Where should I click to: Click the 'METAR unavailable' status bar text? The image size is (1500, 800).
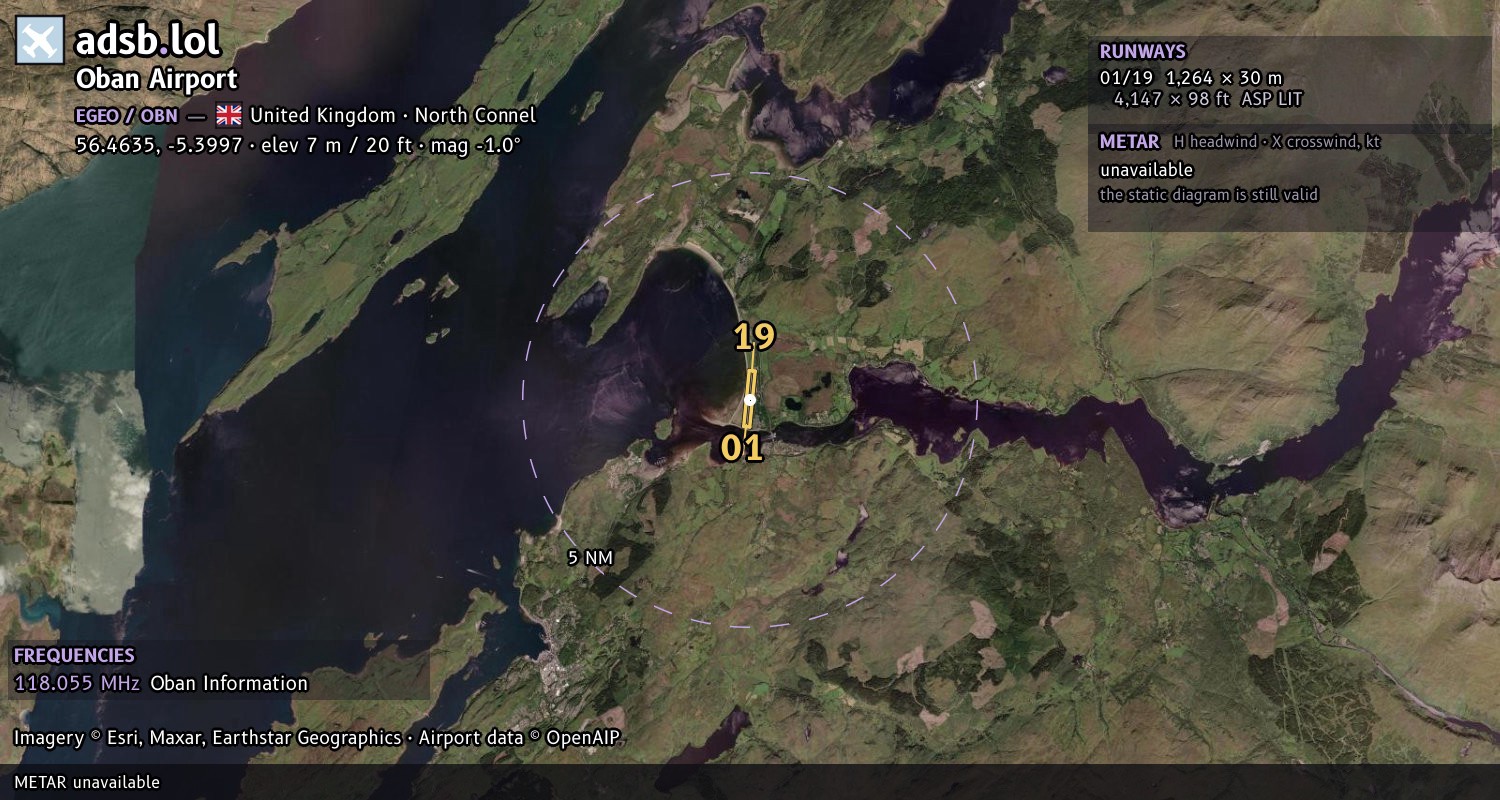pyautogui.click(x=87, y=782)
